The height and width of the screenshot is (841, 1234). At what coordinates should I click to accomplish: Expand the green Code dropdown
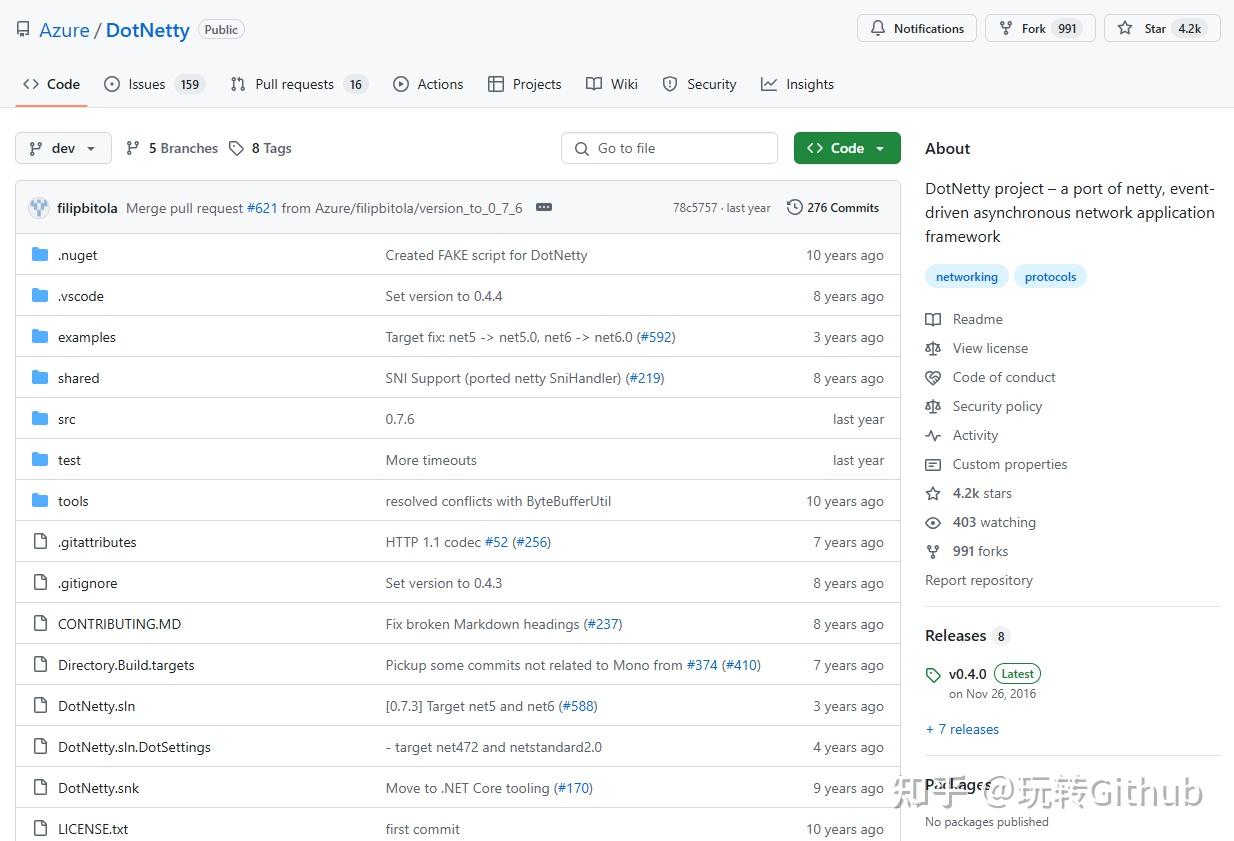coord(847,148)
